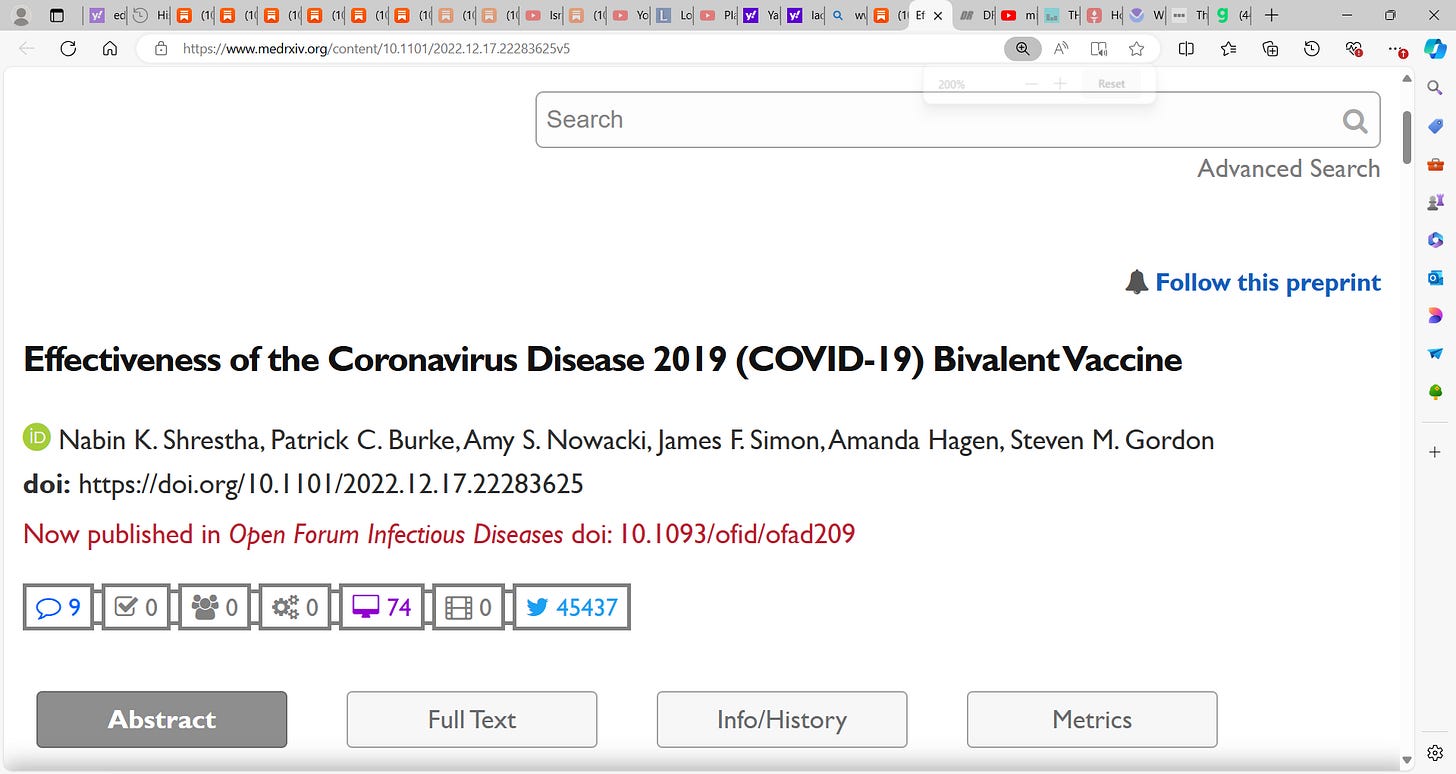Open the community people counter showing 0
This screenshot has height=774, width=1456.
pos(215,607)
